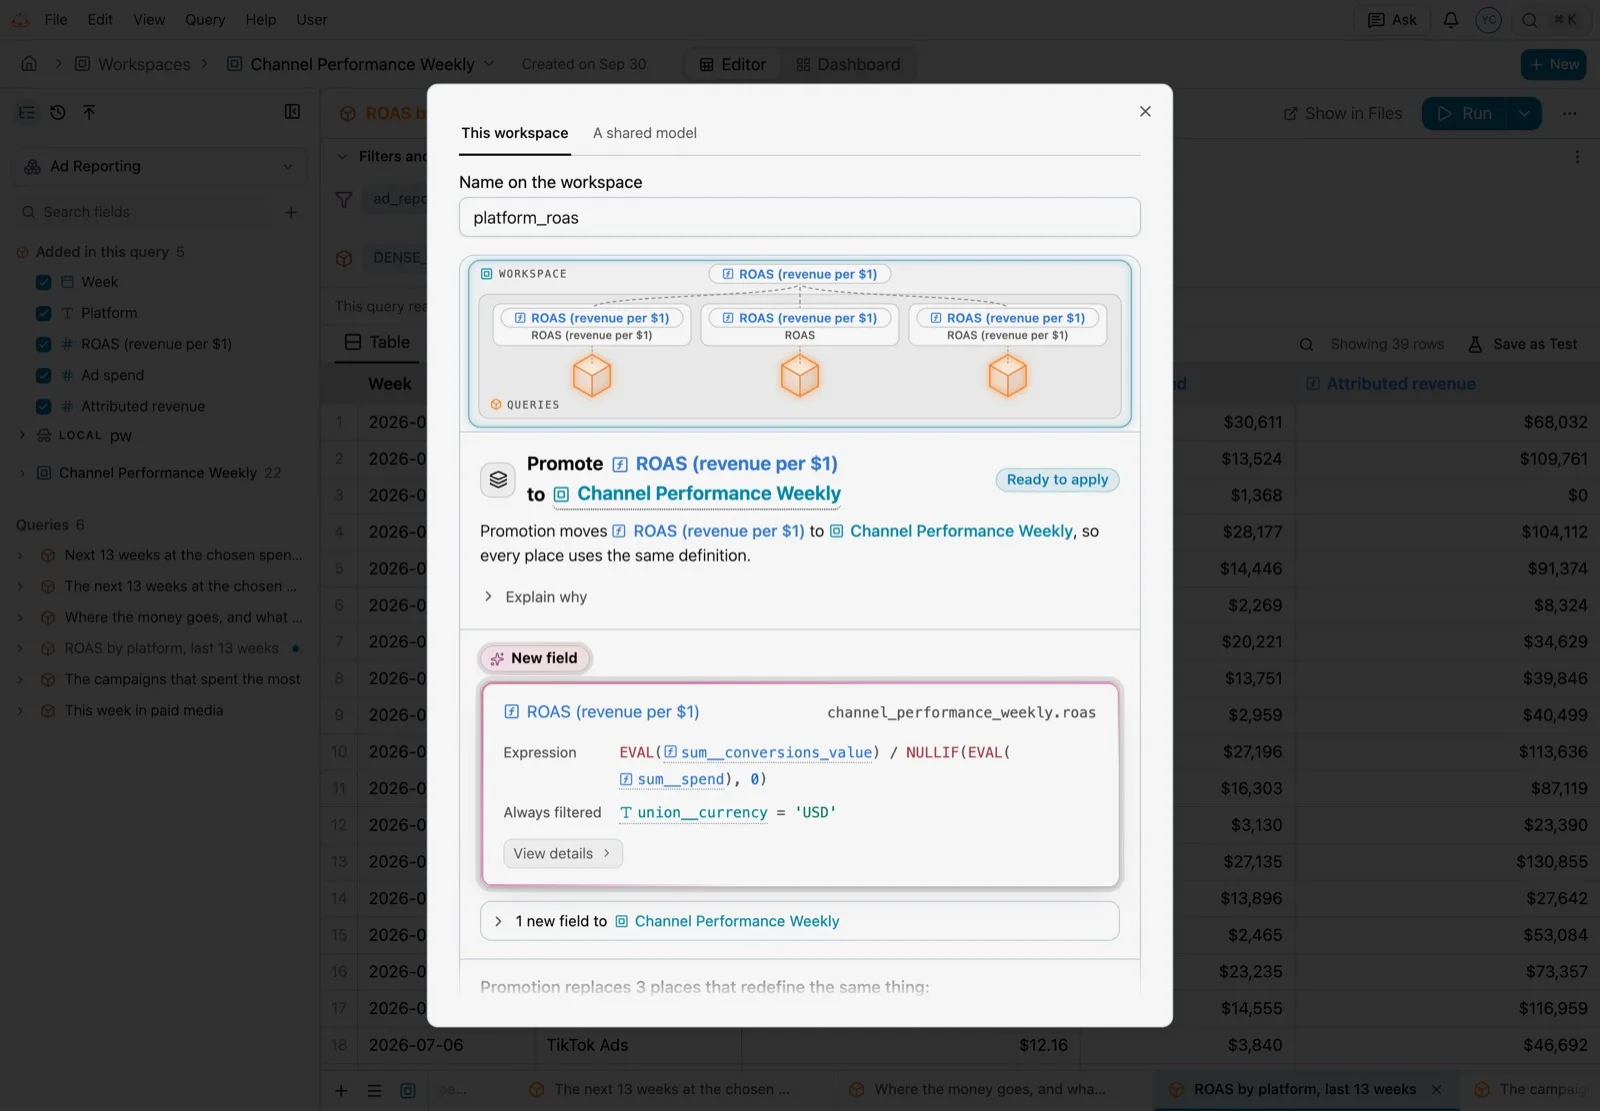Go to home icon in breadcrumb
1600x1111 pixels.
pos(29,64)
